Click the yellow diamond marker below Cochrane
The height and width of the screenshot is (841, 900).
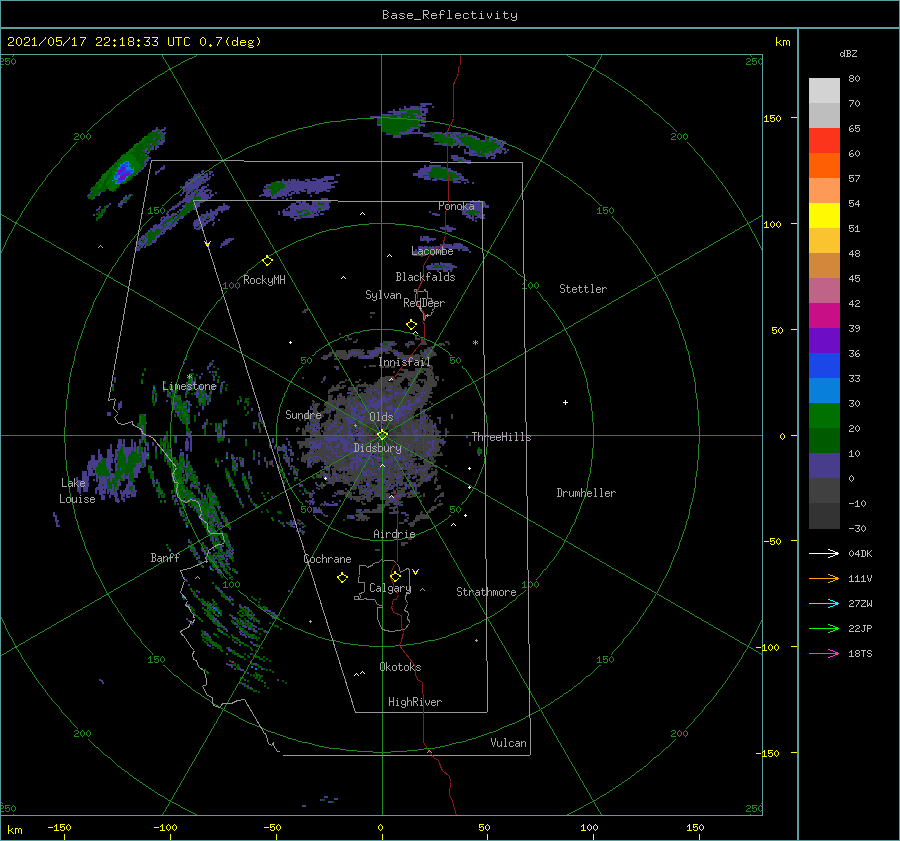(342, 578)
